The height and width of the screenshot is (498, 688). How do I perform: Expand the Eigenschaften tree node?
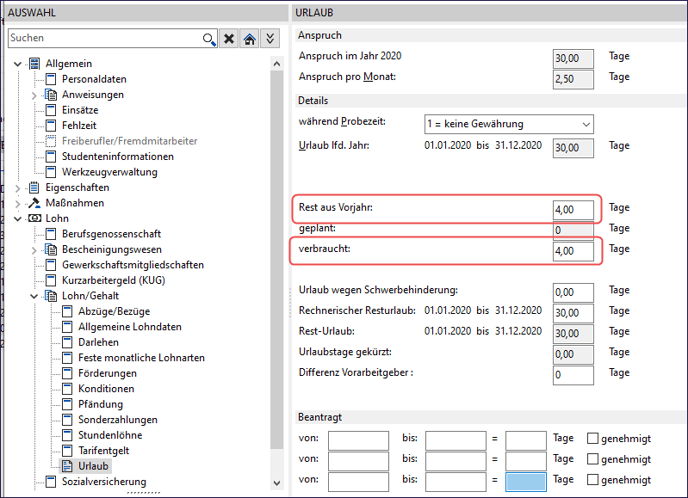pos(18,188)
